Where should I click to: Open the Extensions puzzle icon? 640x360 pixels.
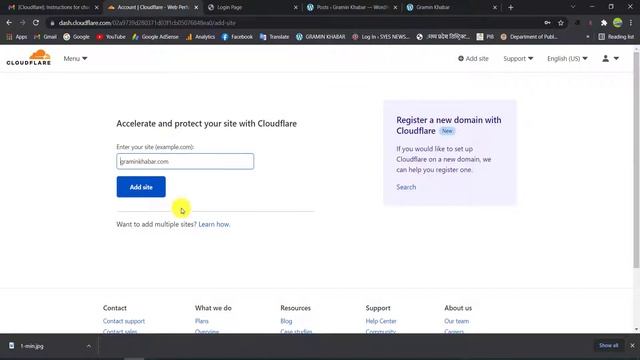pyautogui.click(x=604, y=23)
